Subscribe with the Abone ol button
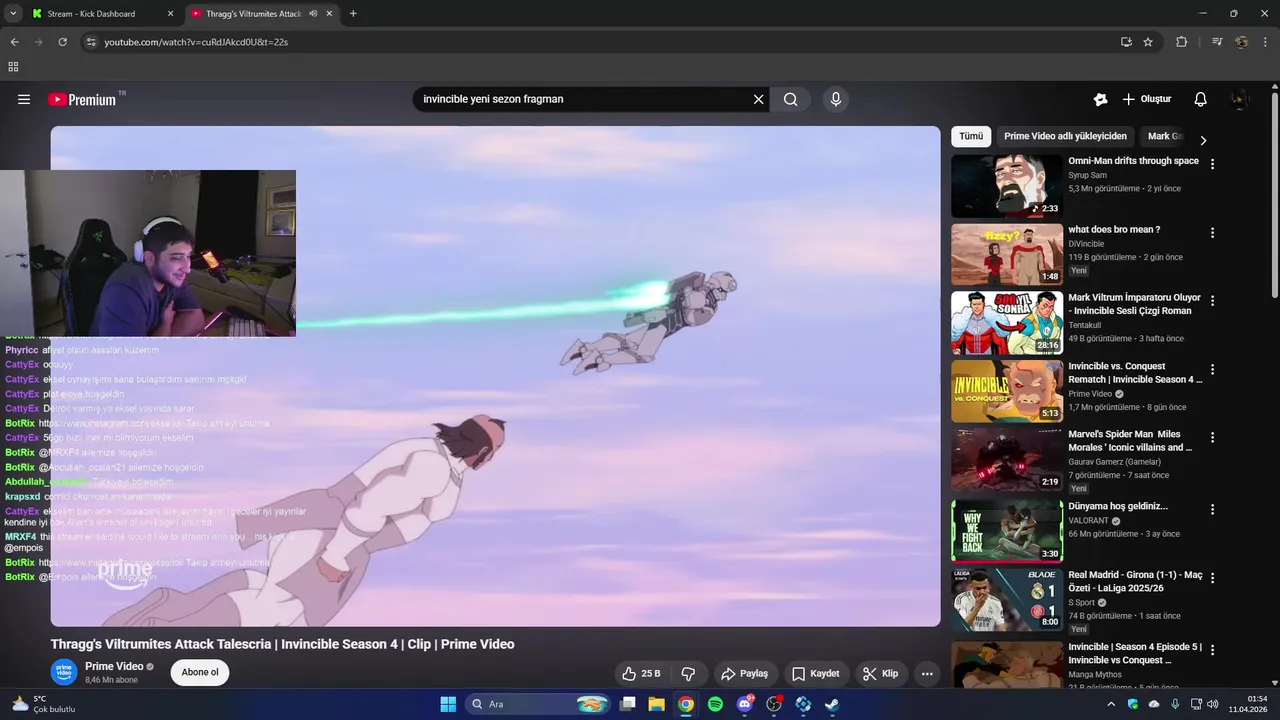The width and height of the screenshot is (1280, 720). 200,672
